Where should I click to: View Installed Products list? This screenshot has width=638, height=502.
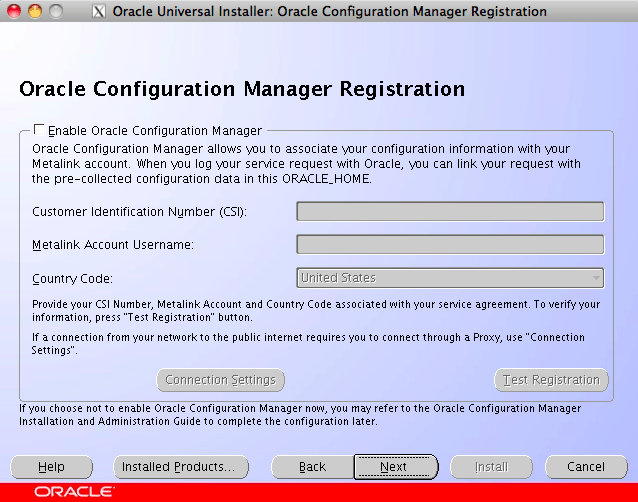click(178, 467)
